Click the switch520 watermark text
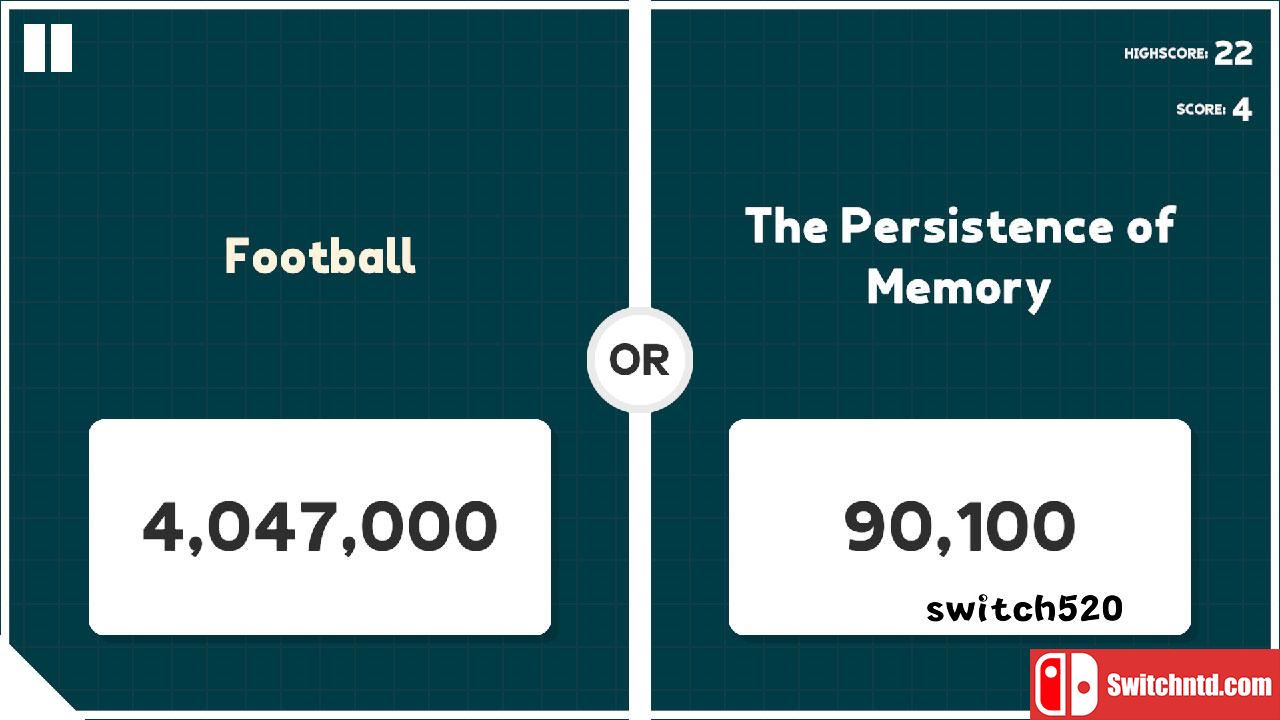1280x720 pixels. 1025,608
